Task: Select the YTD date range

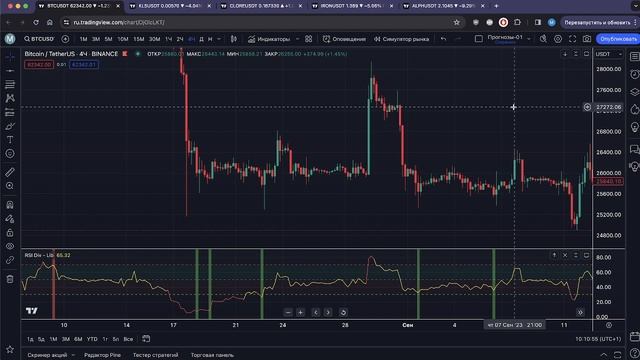Action: 92,339
